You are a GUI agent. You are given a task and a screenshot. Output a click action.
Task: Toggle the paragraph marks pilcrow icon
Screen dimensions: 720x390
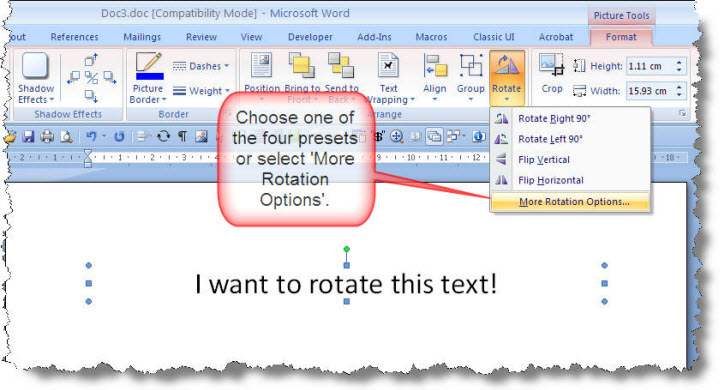(x=182, y=136)
